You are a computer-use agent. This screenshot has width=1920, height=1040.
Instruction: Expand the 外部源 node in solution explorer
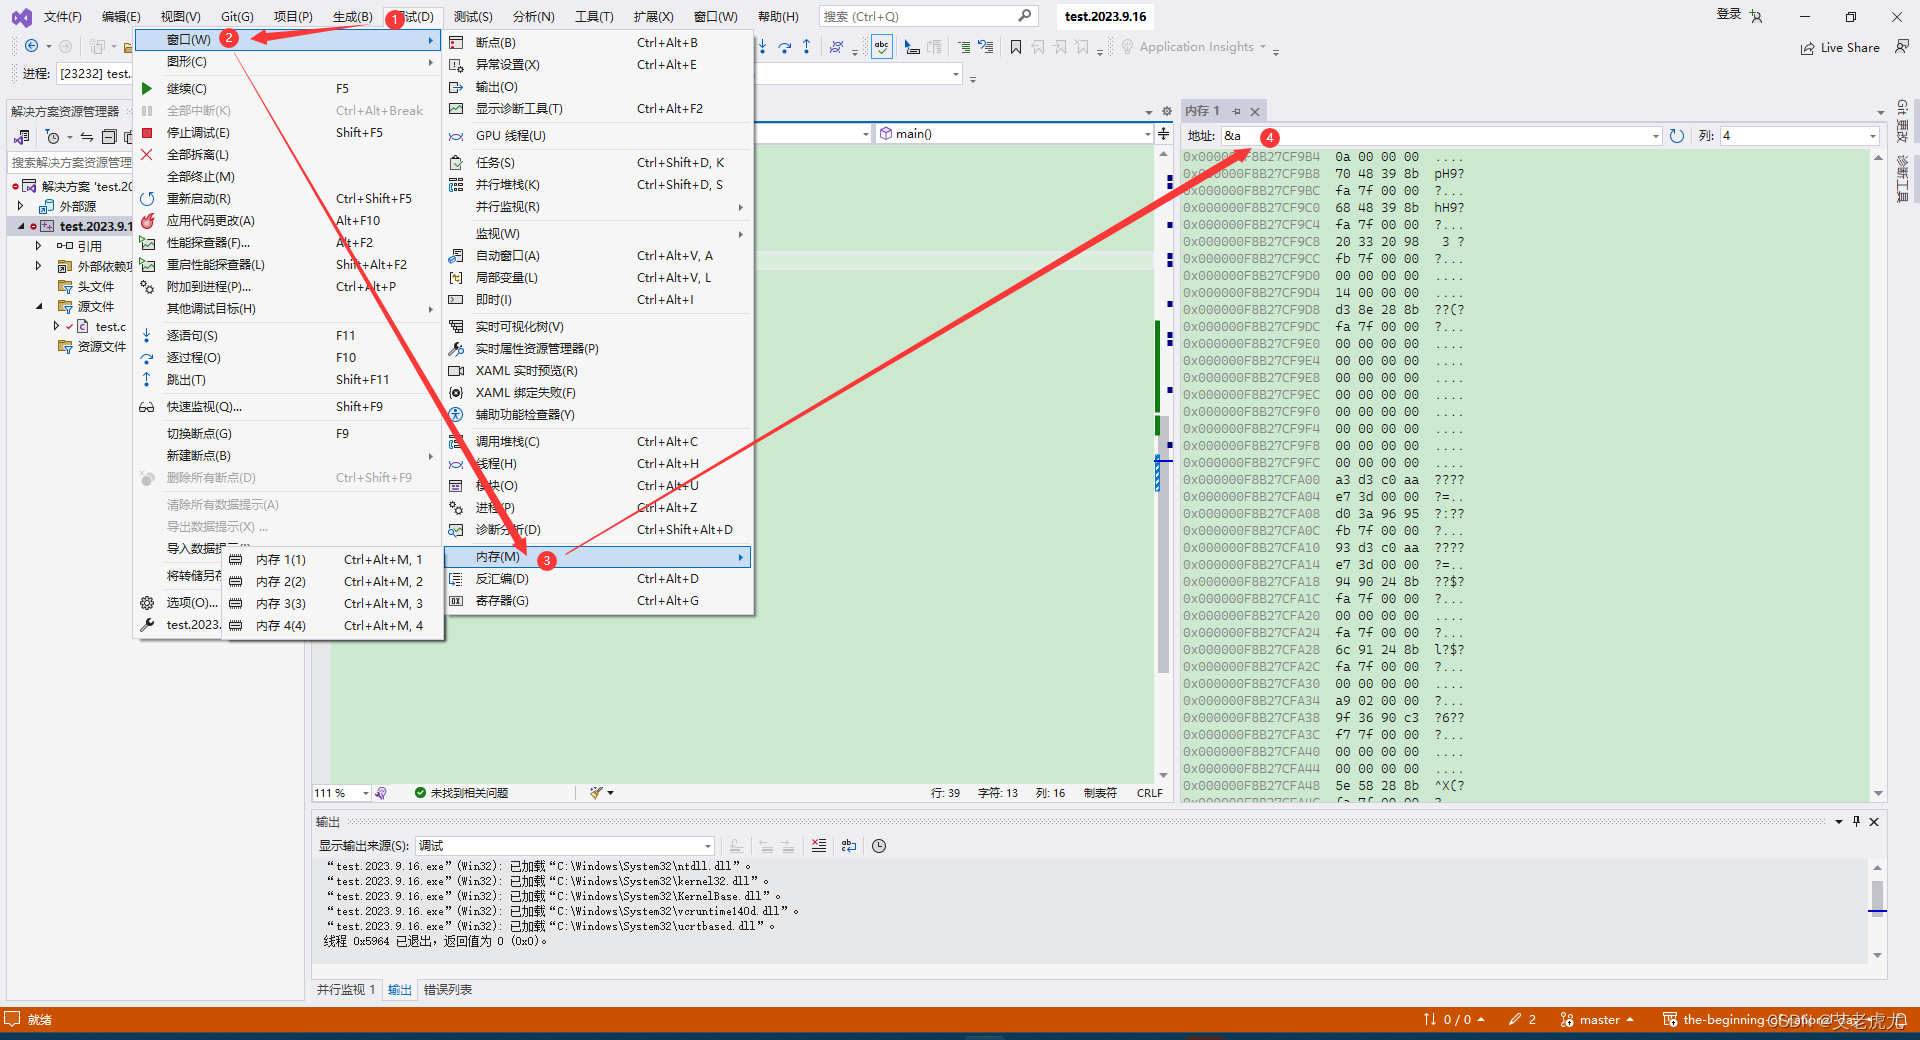[x=20, y=206]
